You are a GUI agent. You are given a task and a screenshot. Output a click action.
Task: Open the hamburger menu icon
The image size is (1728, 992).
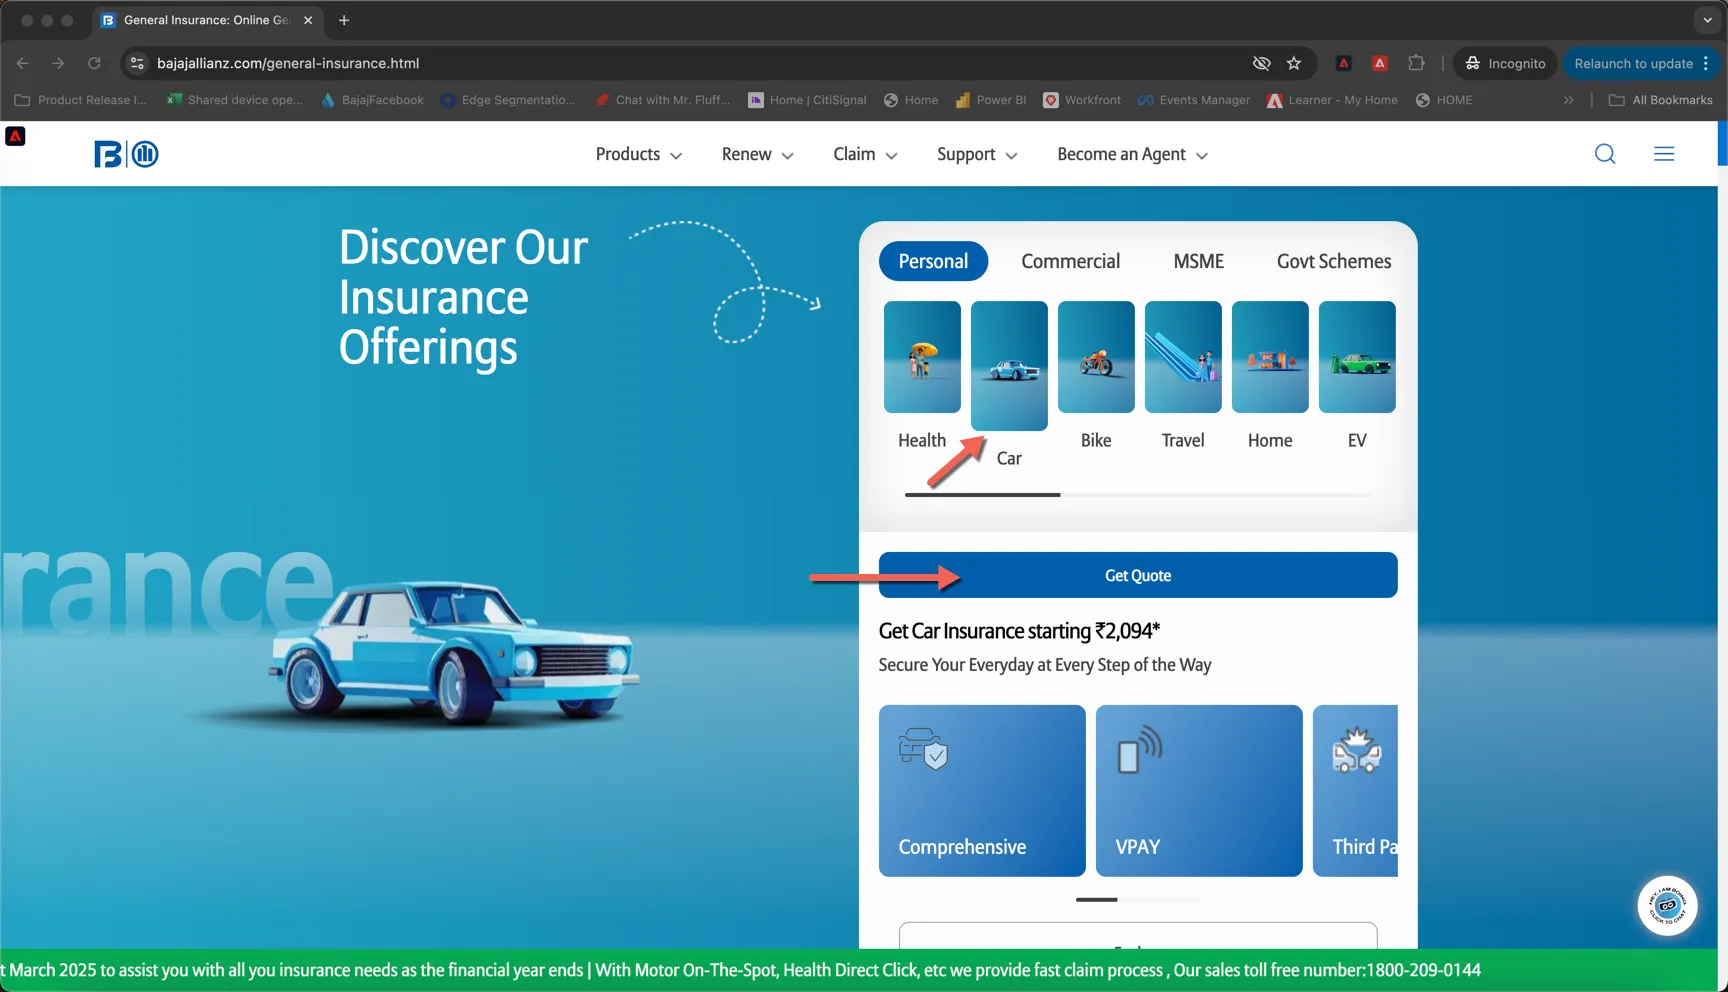pos(1664,154)
